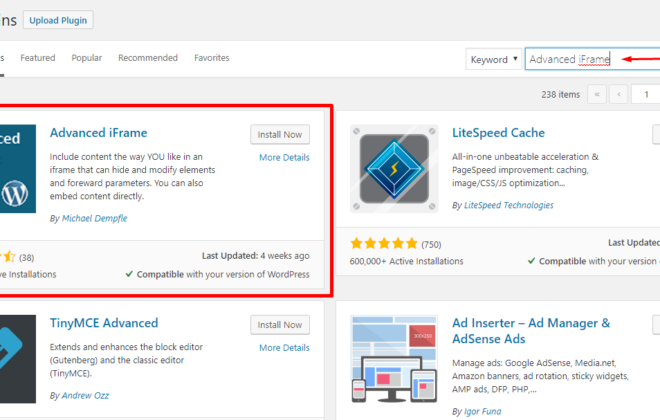
Task: View More Details for Advanced iFrame
Action: point(284,157)
